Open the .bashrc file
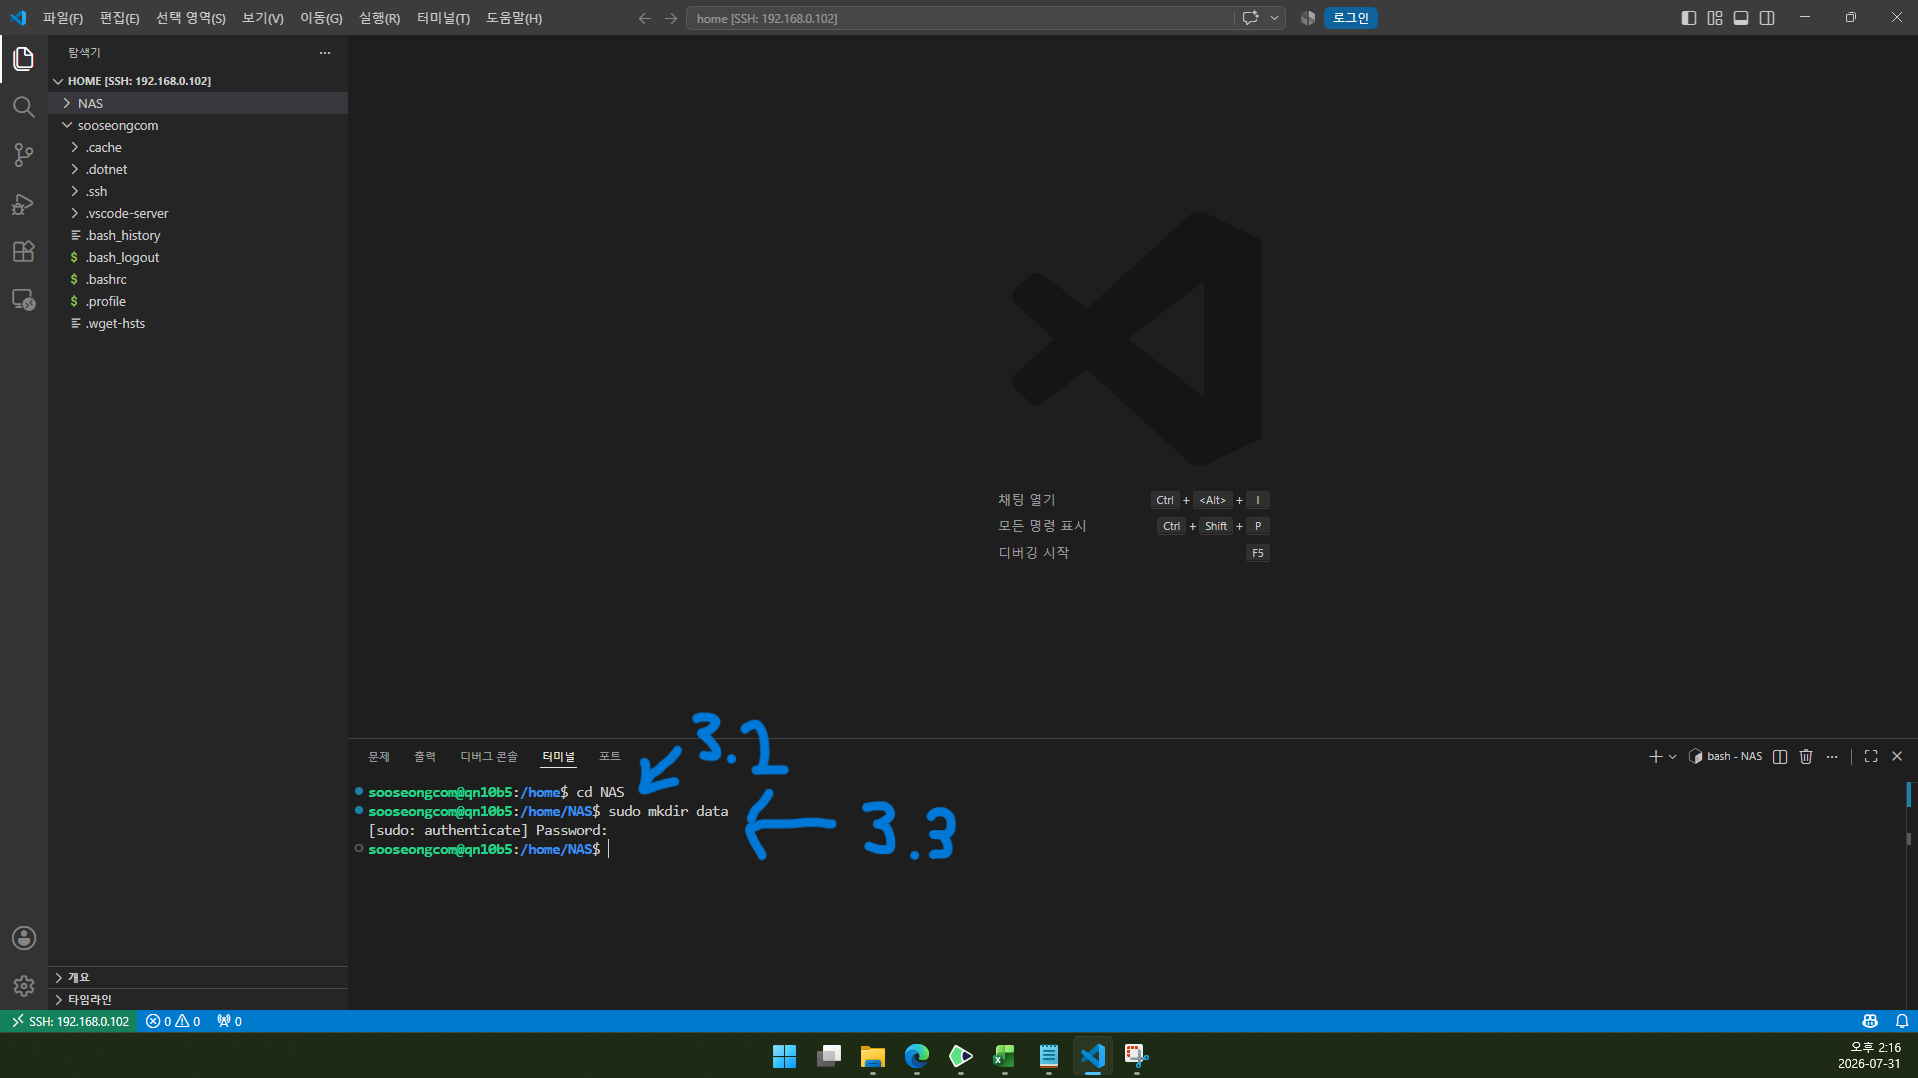Viewport: 1918px width, 1078px height. coord(198,279)
